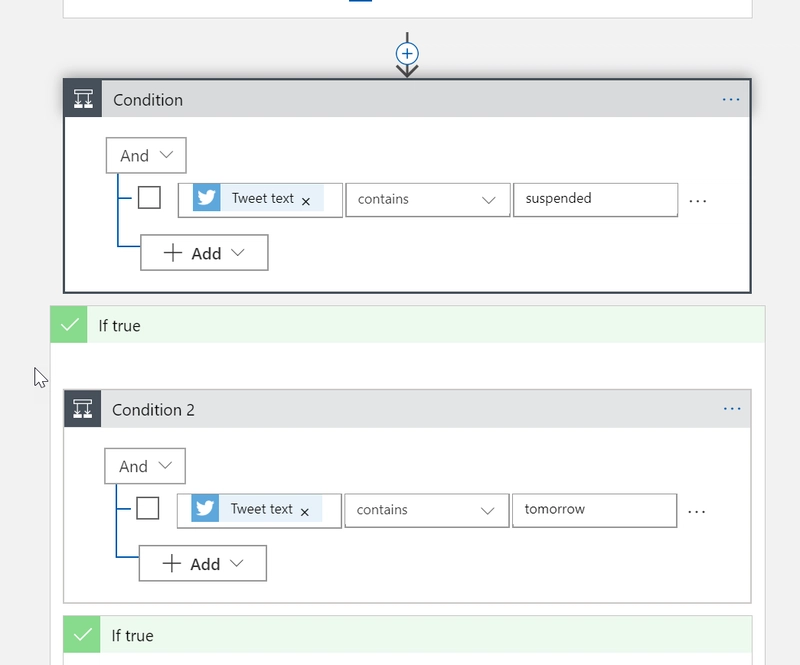Viewport: 800px width, 665px height.
Task: Open the Condition 2 card's ellipsis menu
Action: 732,410
